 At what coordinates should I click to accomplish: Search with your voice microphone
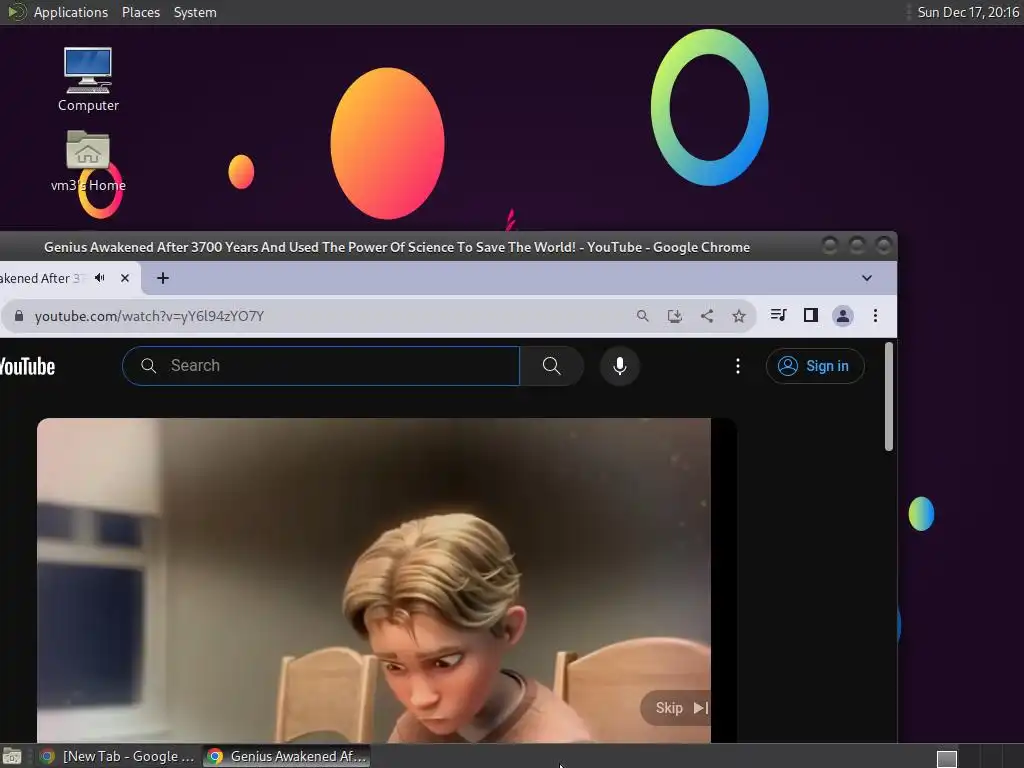click(620, 366)
